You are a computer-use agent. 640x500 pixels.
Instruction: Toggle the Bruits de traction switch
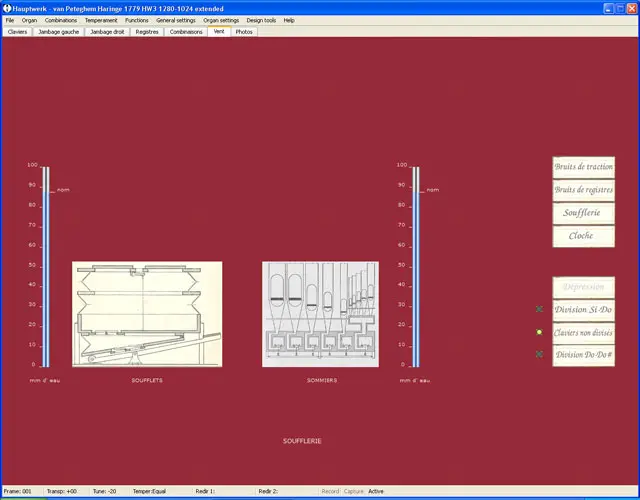583,167
